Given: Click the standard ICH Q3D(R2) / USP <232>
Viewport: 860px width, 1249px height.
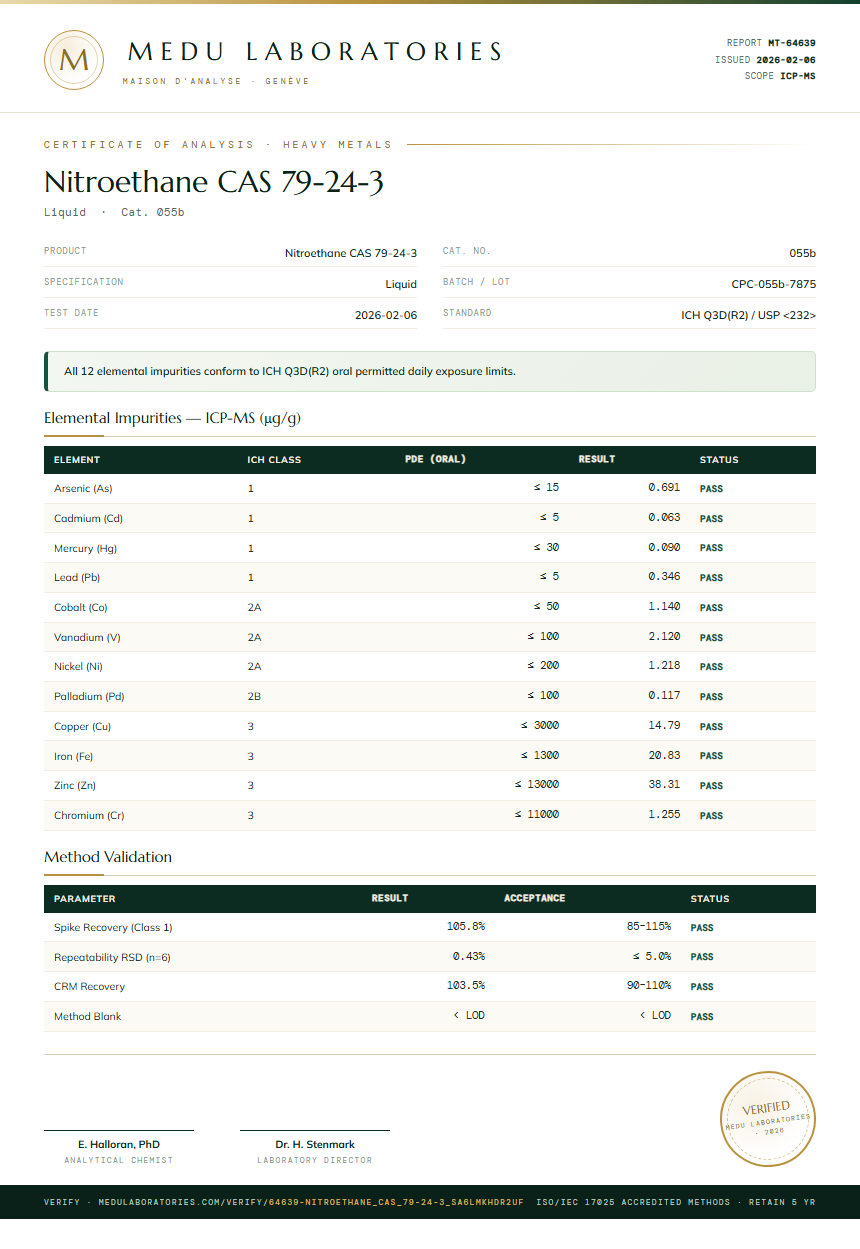Looking at the screenshot, I should (x=749, y=315).
